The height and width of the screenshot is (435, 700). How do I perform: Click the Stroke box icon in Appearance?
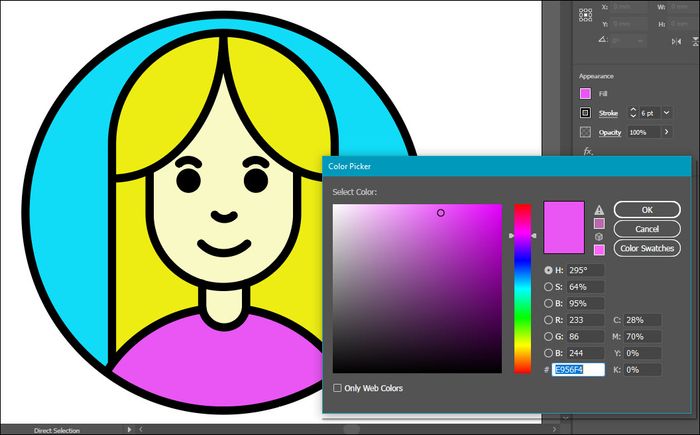click(585, 113)
